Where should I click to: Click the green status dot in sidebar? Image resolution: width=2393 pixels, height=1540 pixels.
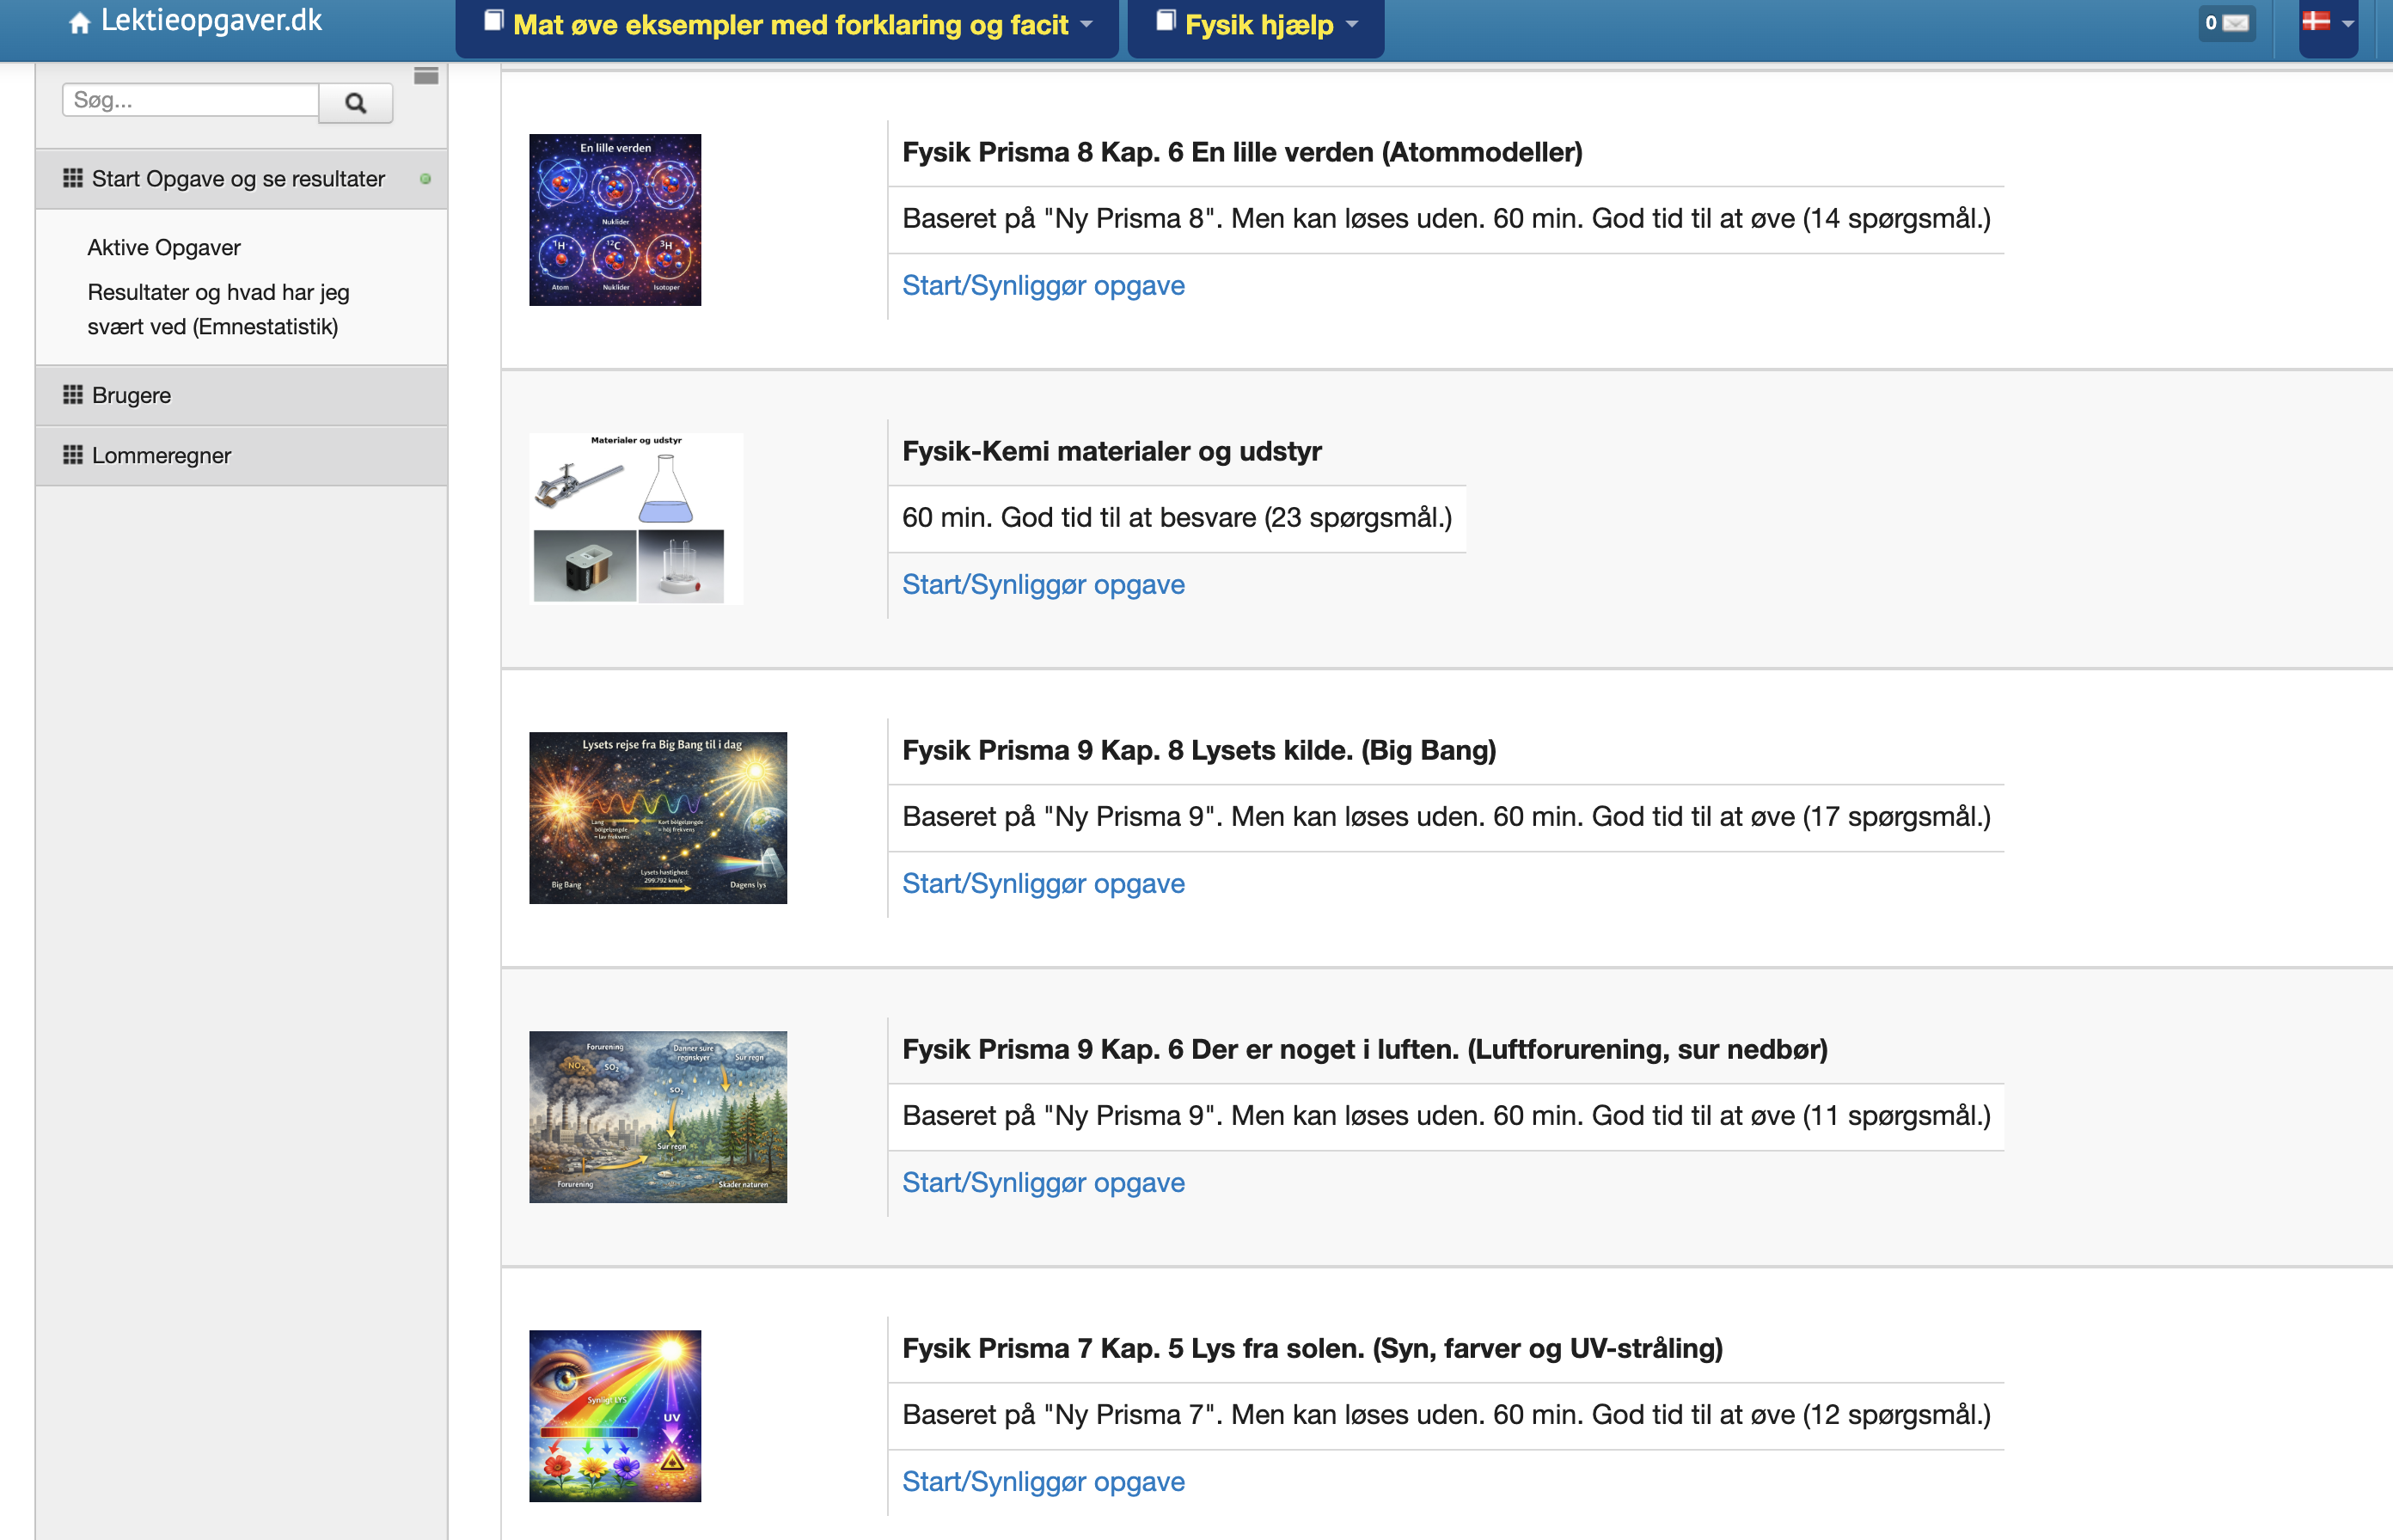(x=425, y=179)
